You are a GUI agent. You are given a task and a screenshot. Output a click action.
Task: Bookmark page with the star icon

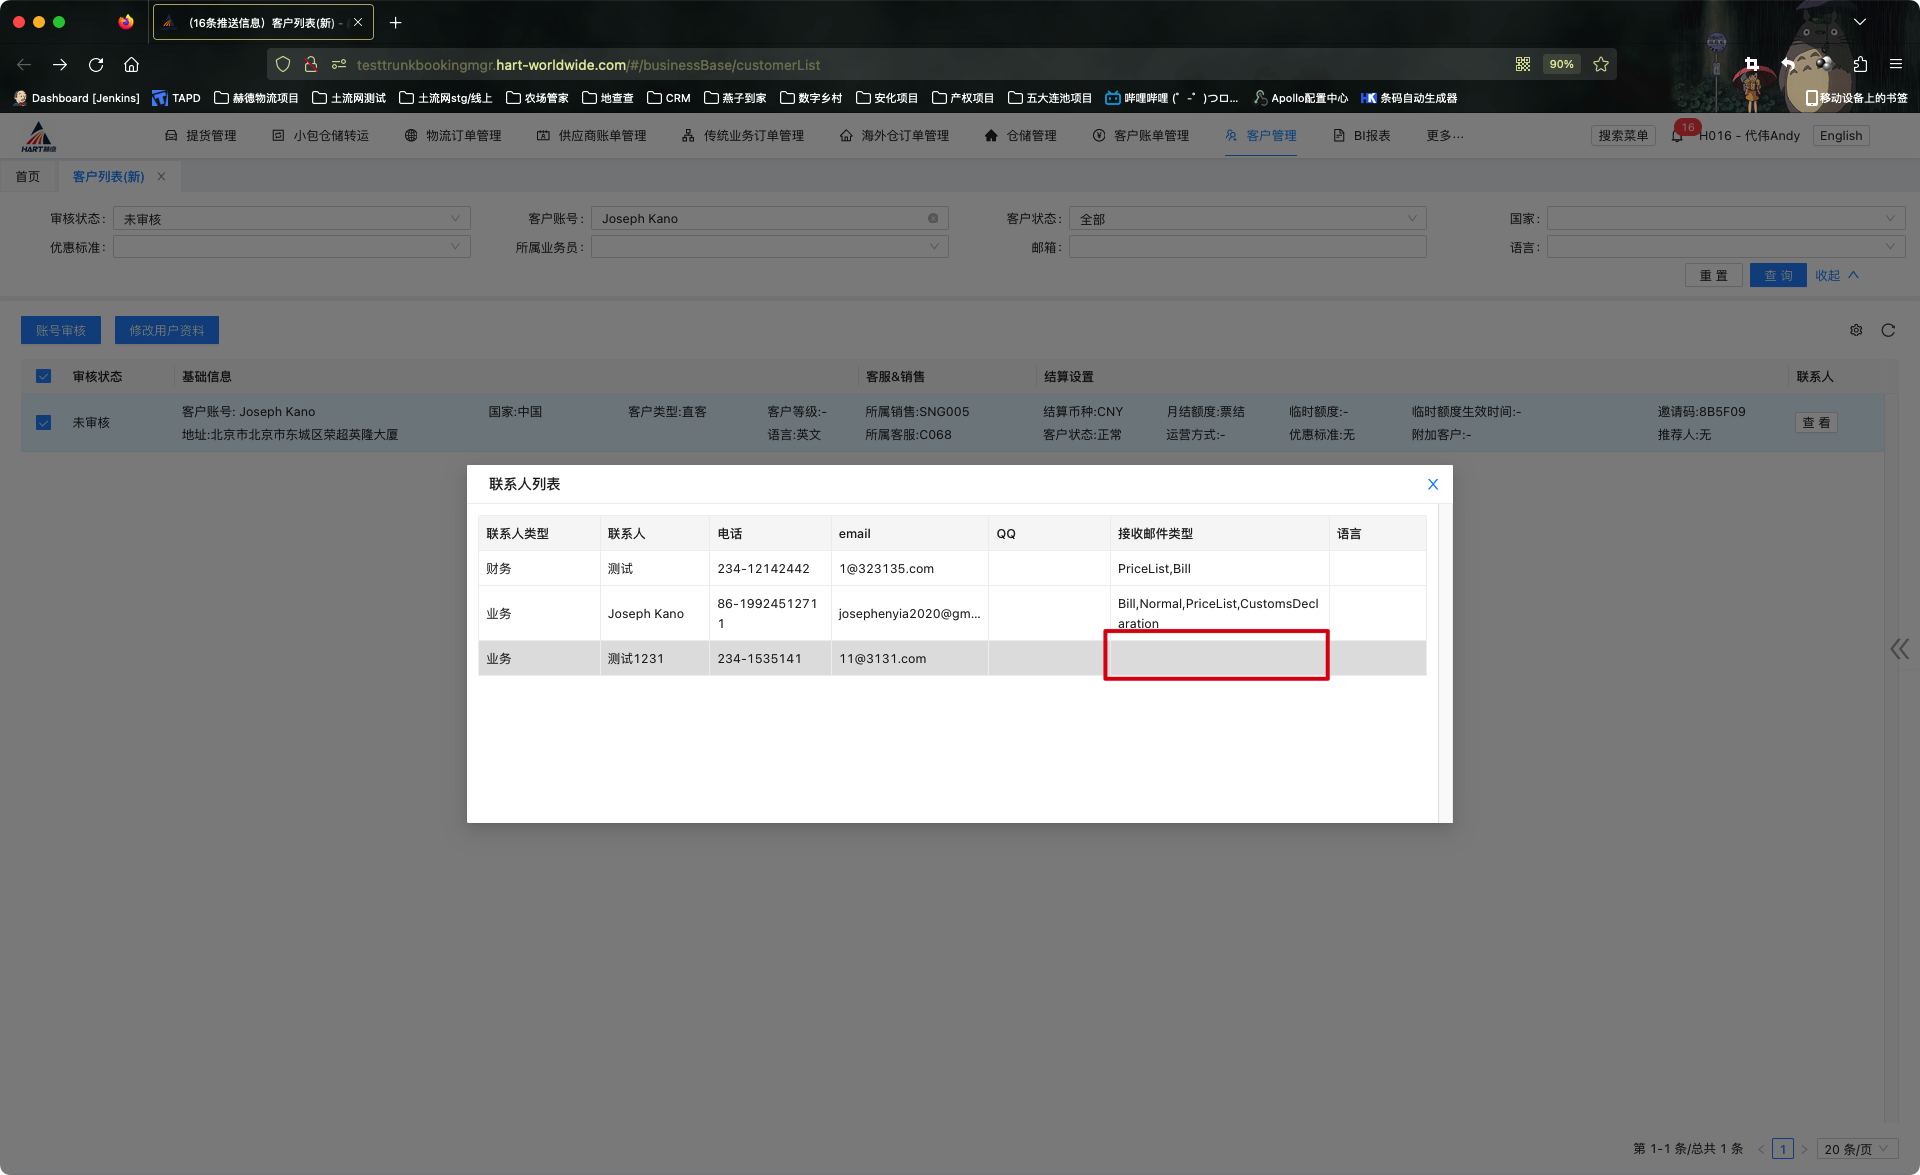tap(1601, 65)
